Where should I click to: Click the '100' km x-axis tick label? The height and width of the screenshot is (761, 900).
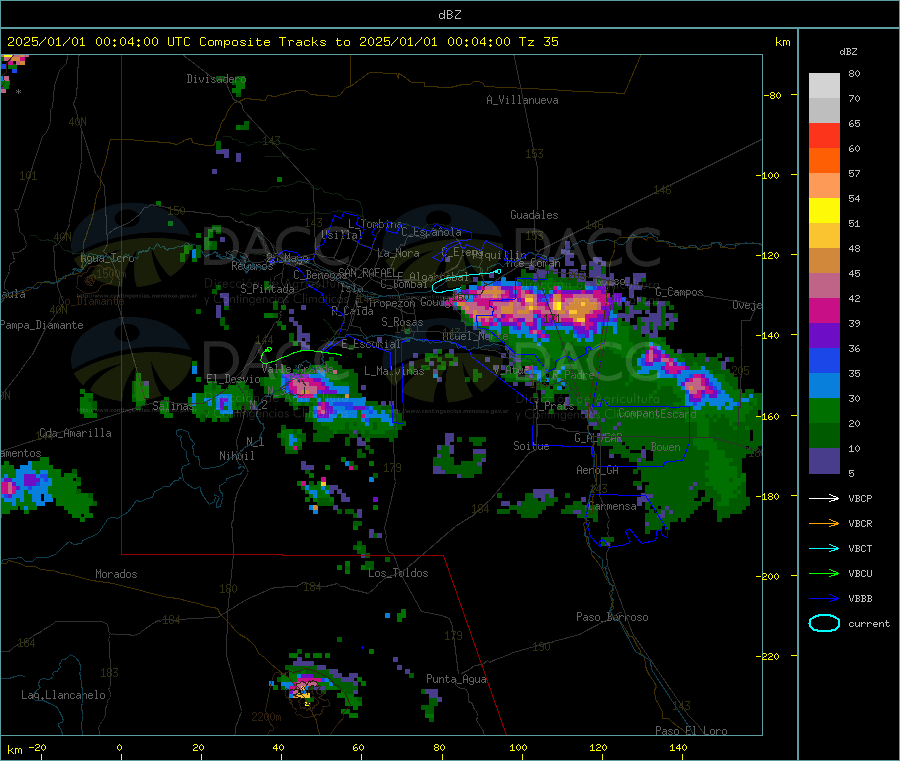click(518, 747)
